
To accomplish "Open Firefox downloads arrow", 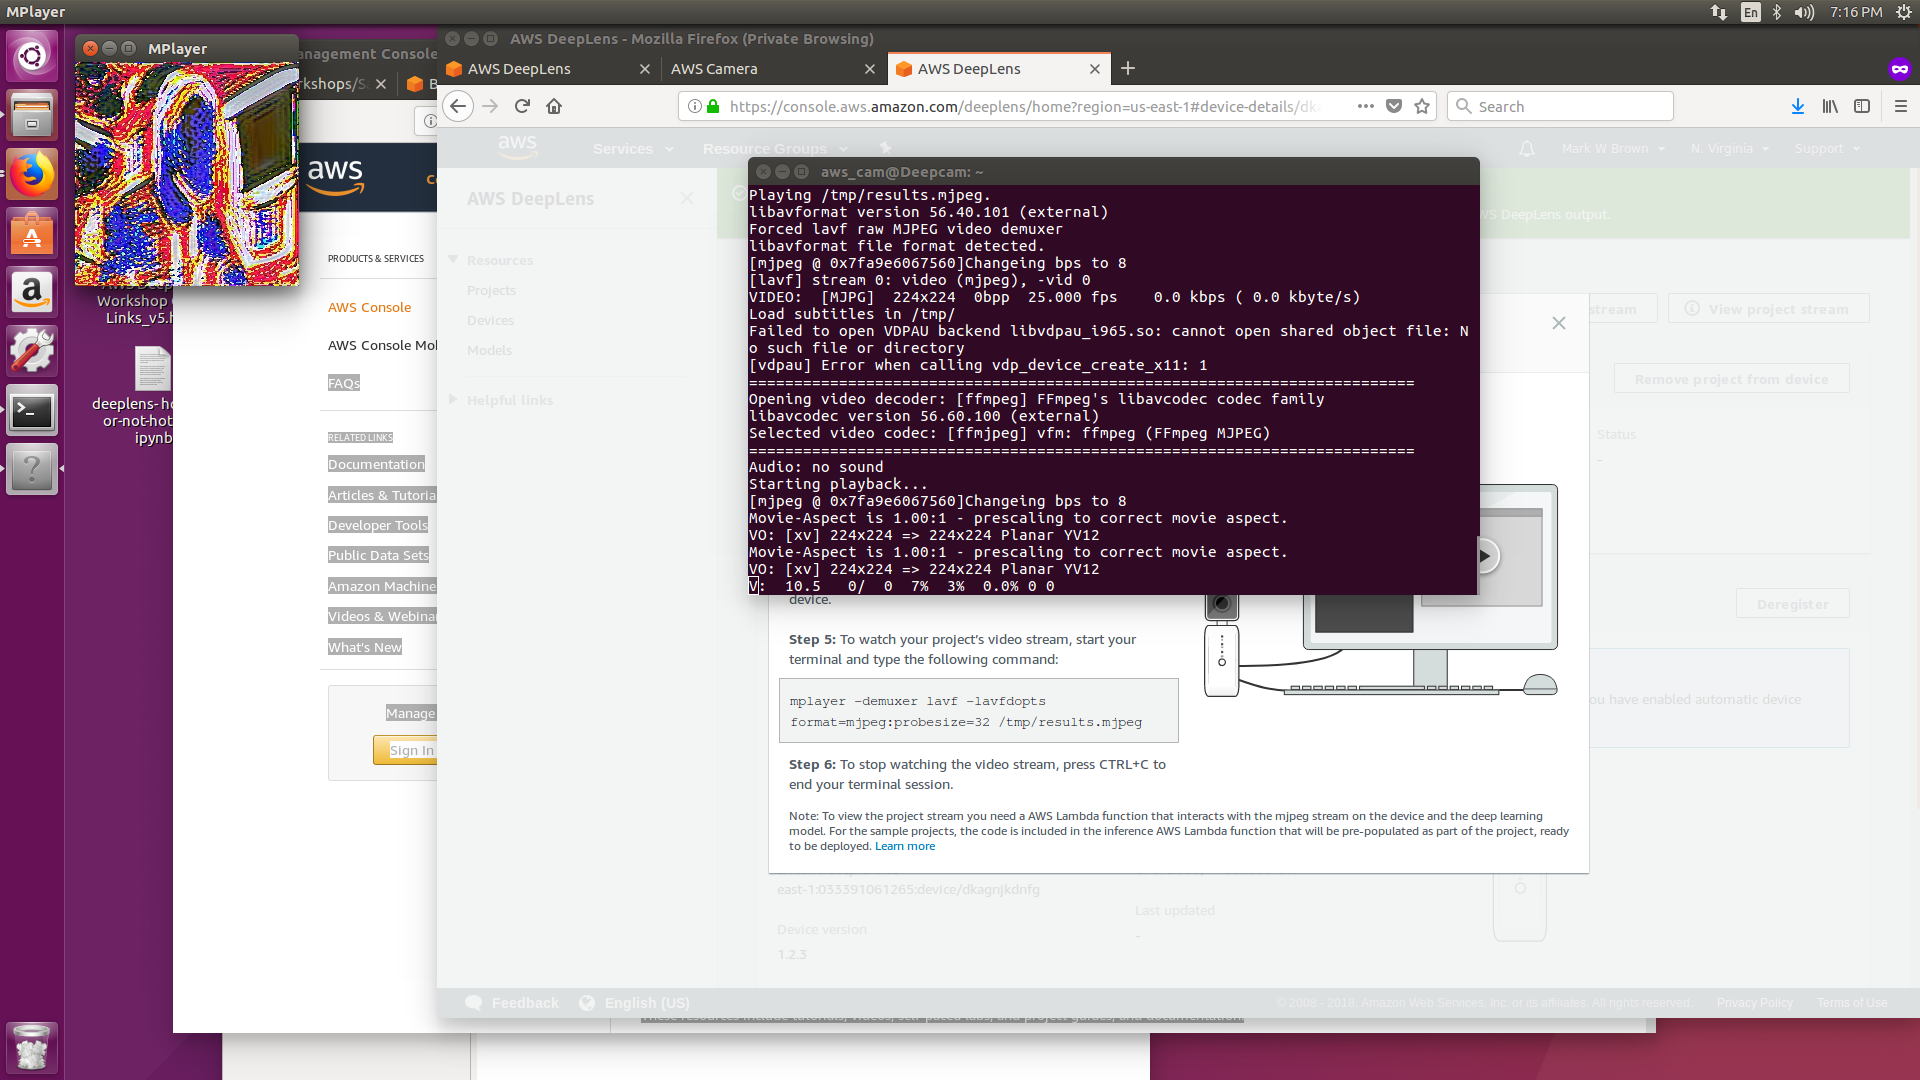I will pos(1798,106).
